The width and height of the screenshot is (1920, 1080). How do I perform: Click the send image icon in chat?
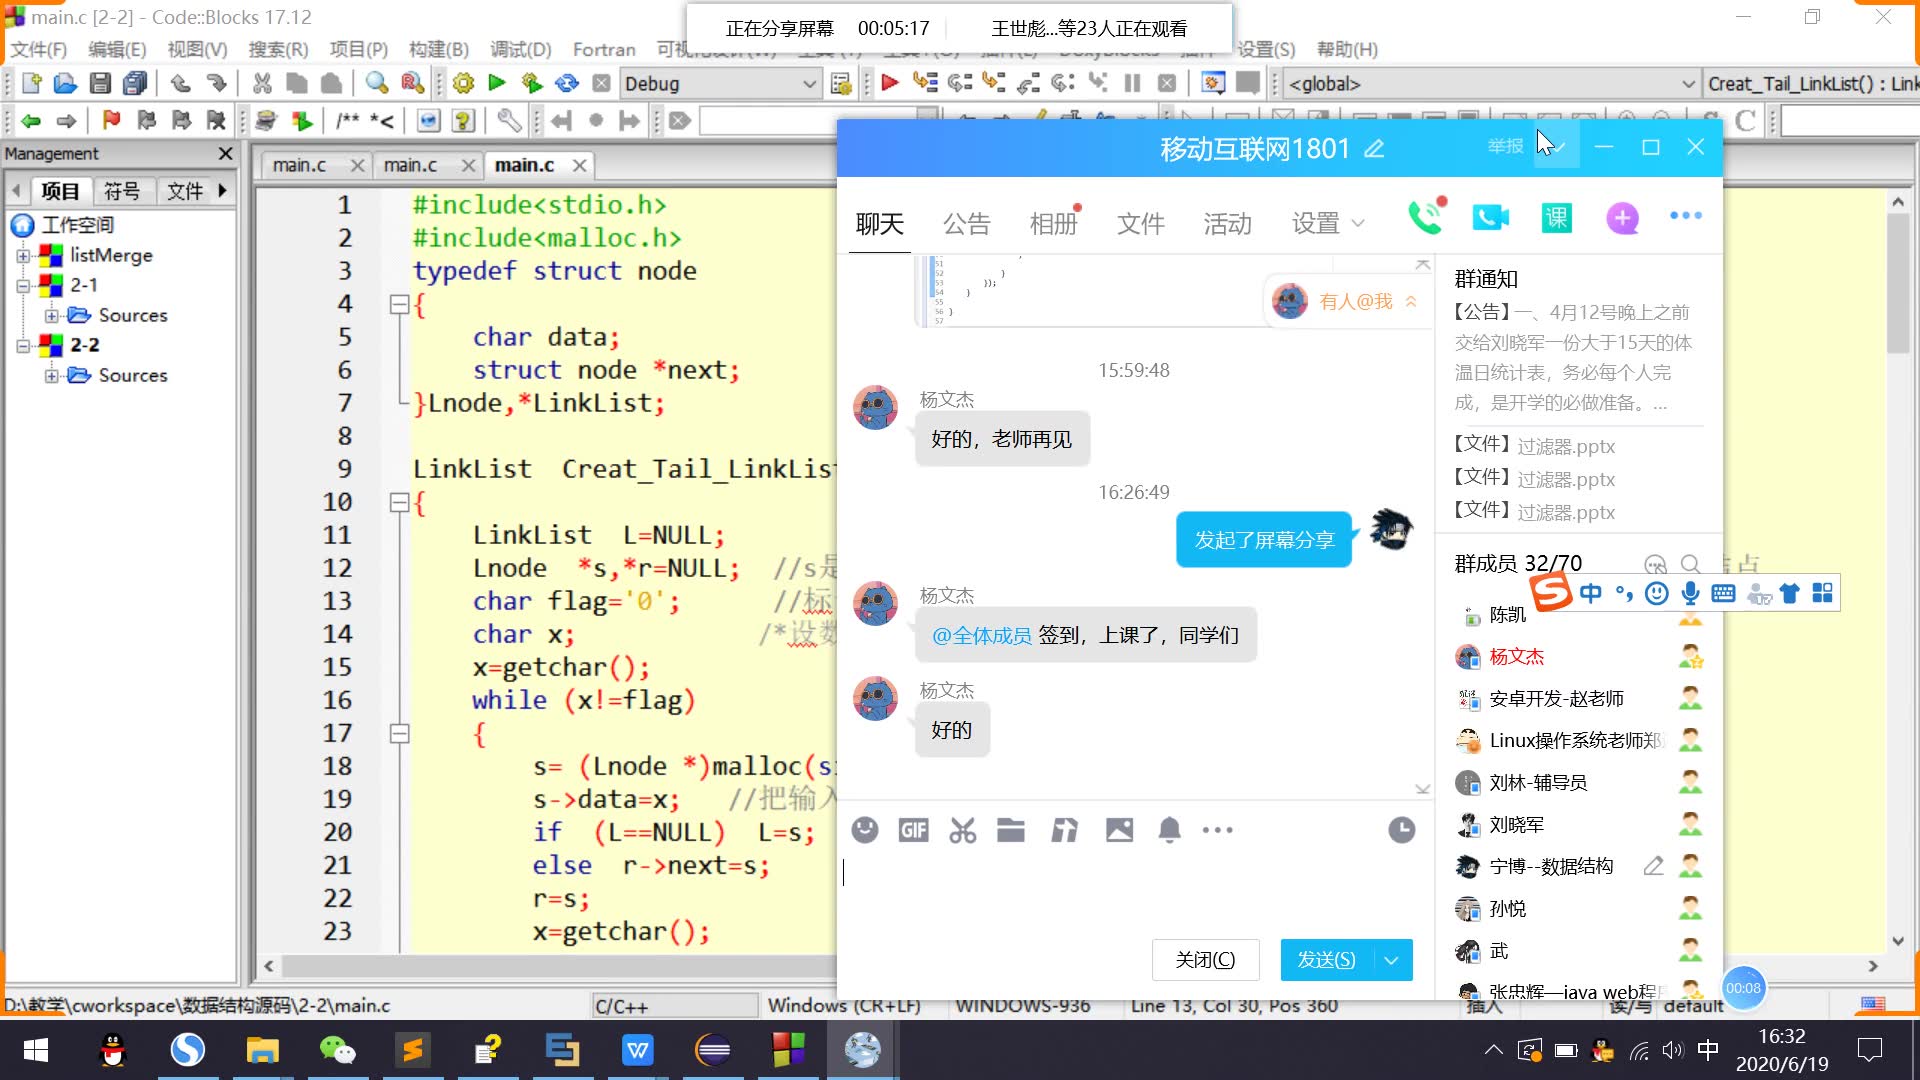point(1119,830)
